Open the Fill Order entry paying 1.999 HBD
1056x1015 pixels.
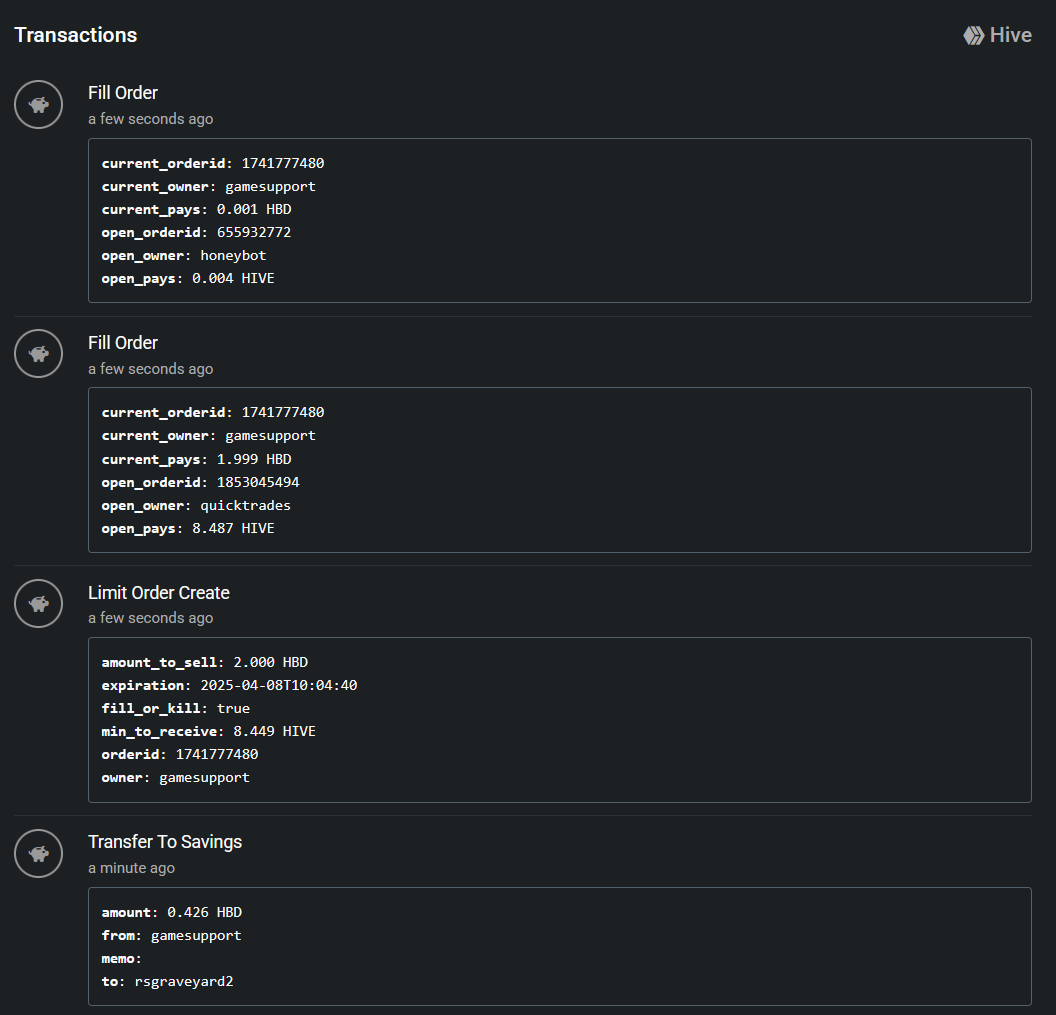[123, 343]
